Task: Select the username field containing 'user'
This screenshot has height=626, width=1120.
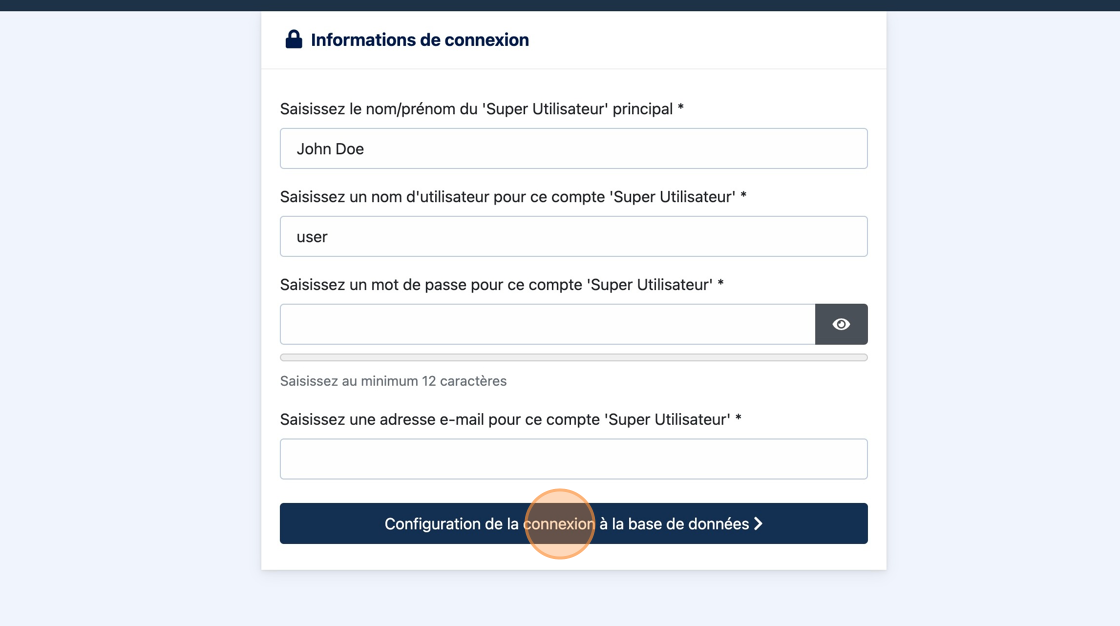Action: 573,237
